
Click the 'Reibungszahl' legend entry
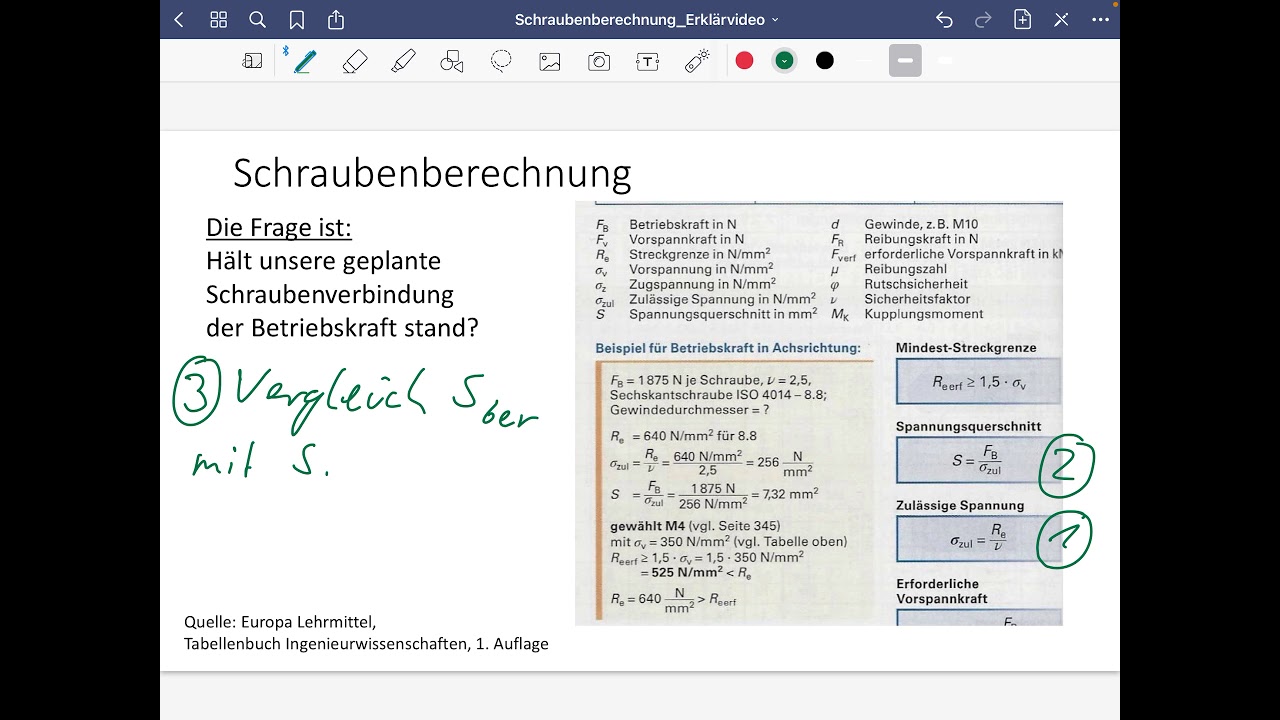[x=905, y=269]
